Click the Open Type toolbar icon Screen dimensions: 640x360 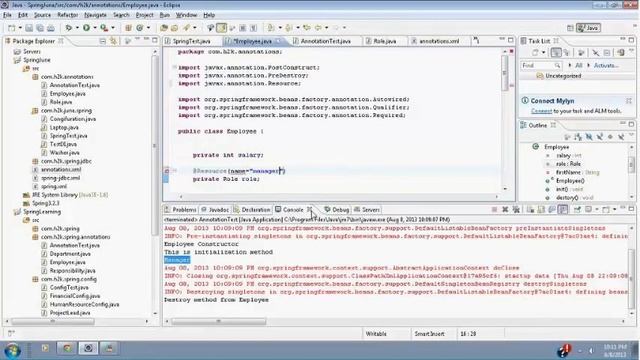164,28
